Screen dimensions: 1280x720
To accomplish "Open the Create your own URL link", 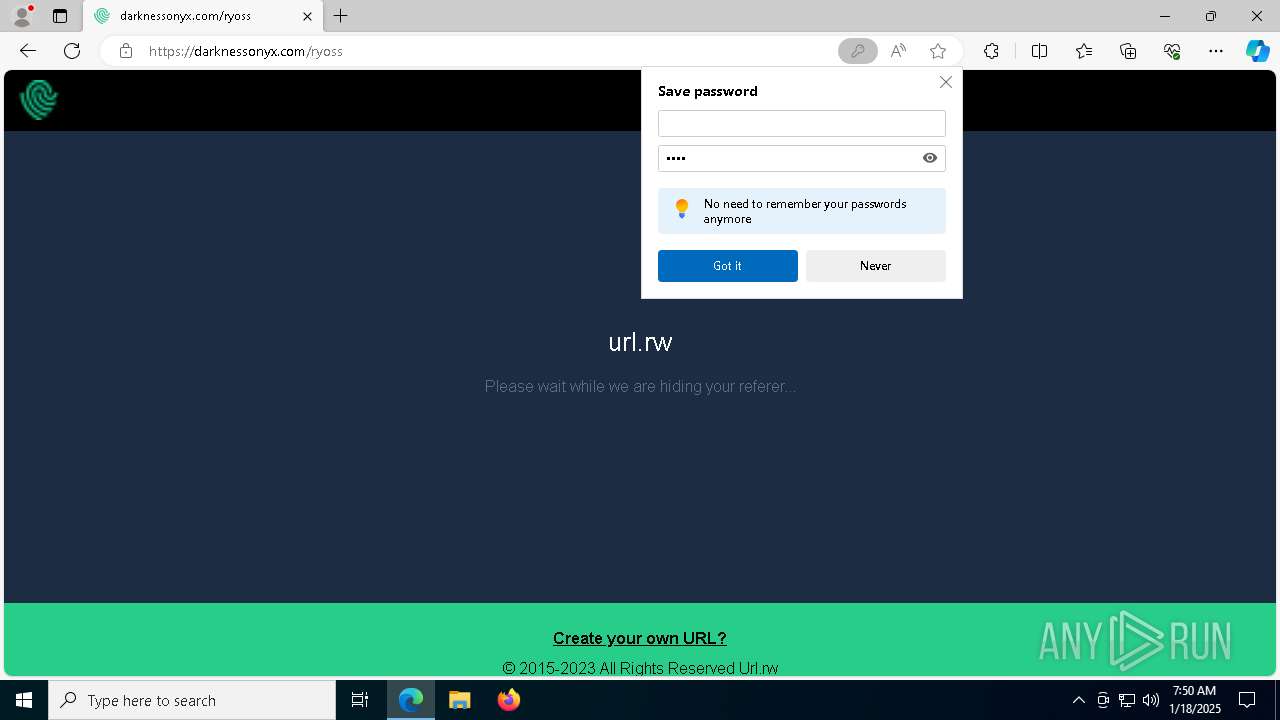I will (x=640, y=638).
